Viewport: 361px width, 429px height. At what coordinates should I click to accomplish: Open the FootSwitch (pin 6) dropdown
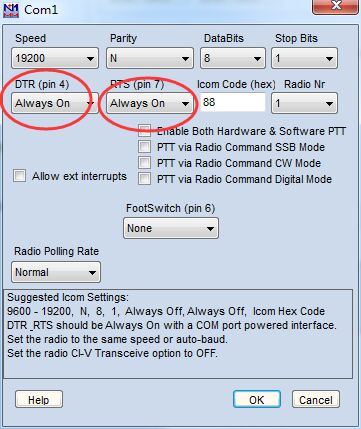coord(171,228)
